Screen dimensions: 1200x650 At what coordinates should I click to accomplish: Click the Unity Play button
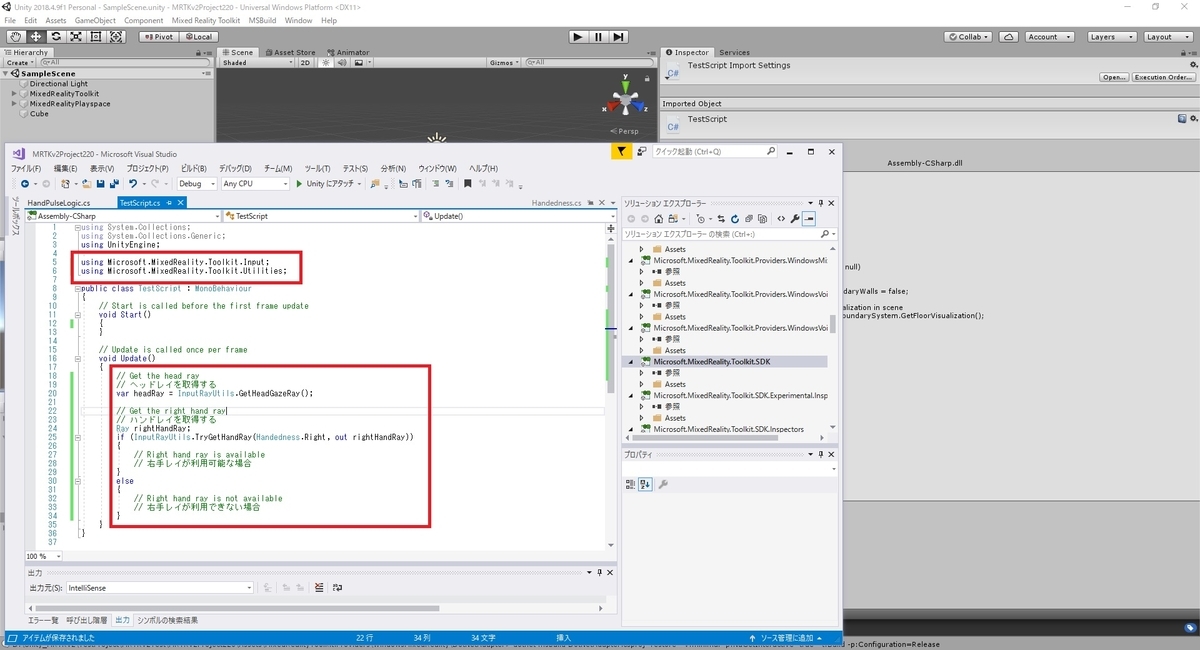click(578, 37)
